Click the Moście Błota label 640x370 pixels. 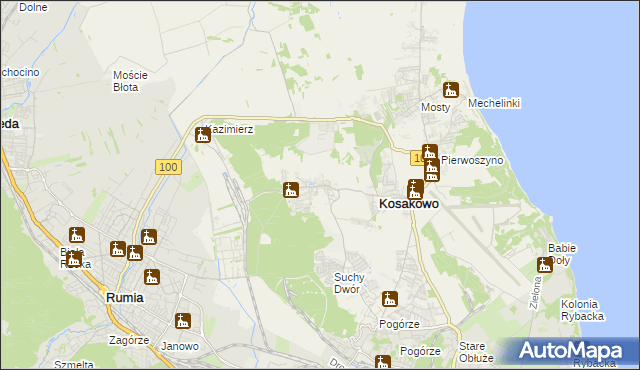(130, 81)
